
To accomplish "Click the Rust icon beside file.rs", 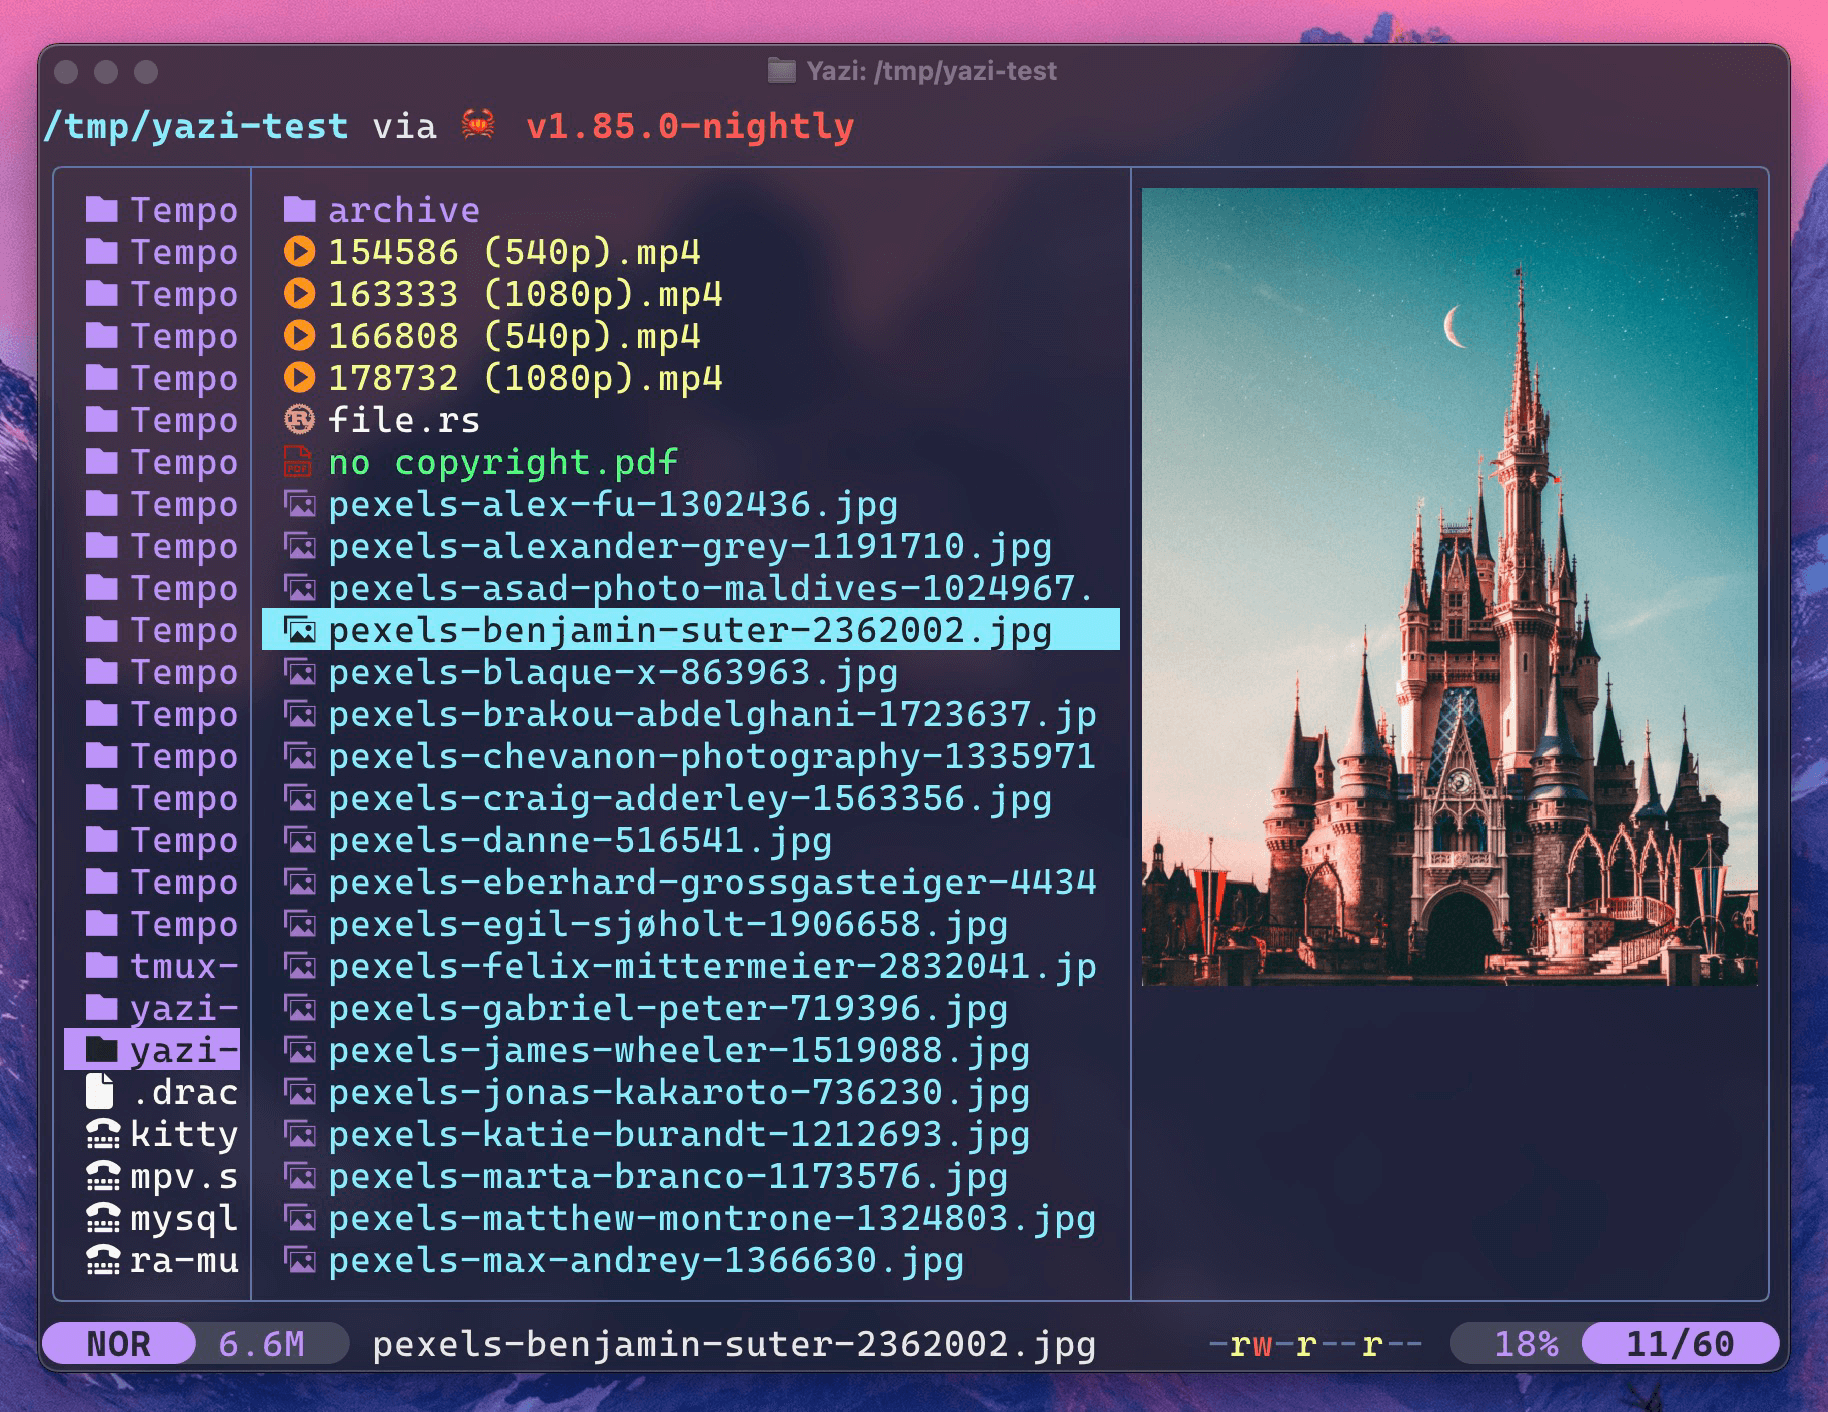I will pyautogui.click(x=299, y=420).
